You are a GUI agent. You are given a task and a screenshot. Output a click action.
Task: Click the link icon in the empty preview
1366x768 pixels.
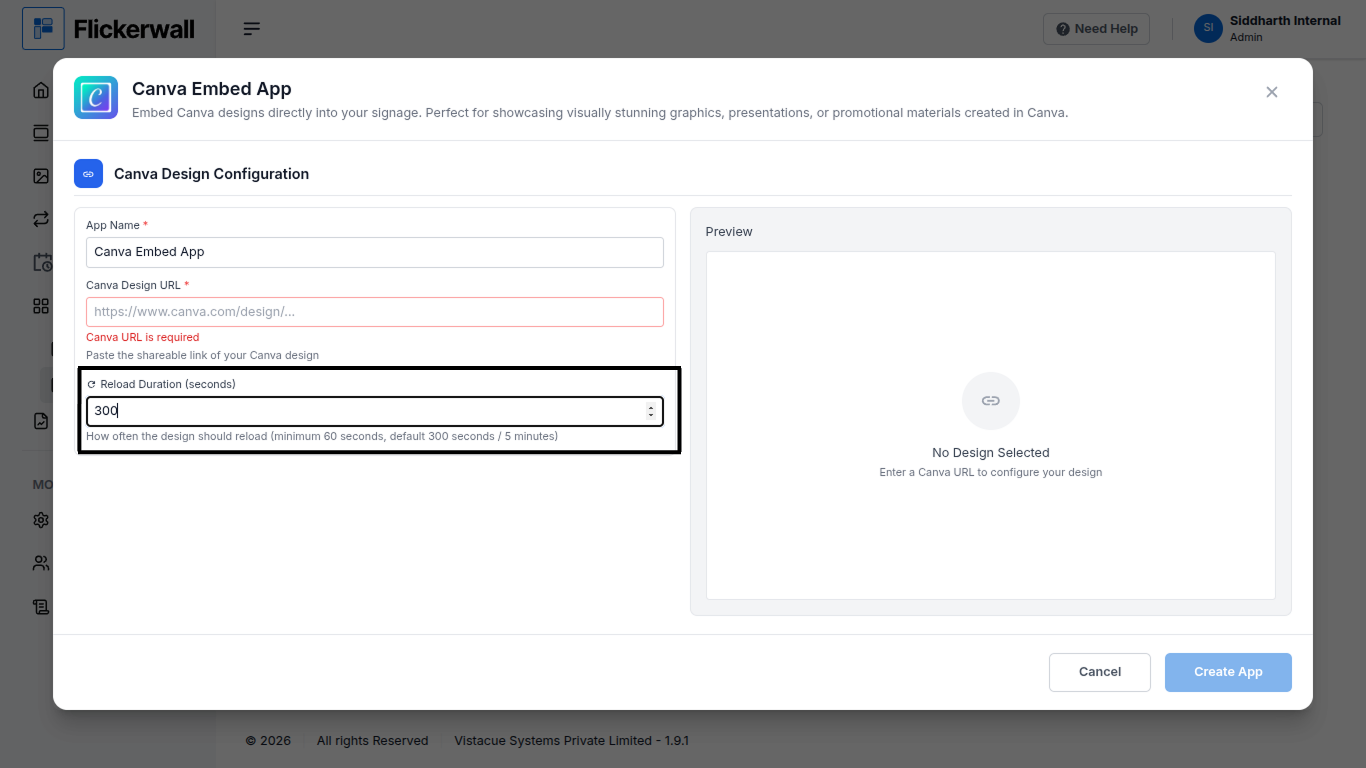click(x=991, y=401)
